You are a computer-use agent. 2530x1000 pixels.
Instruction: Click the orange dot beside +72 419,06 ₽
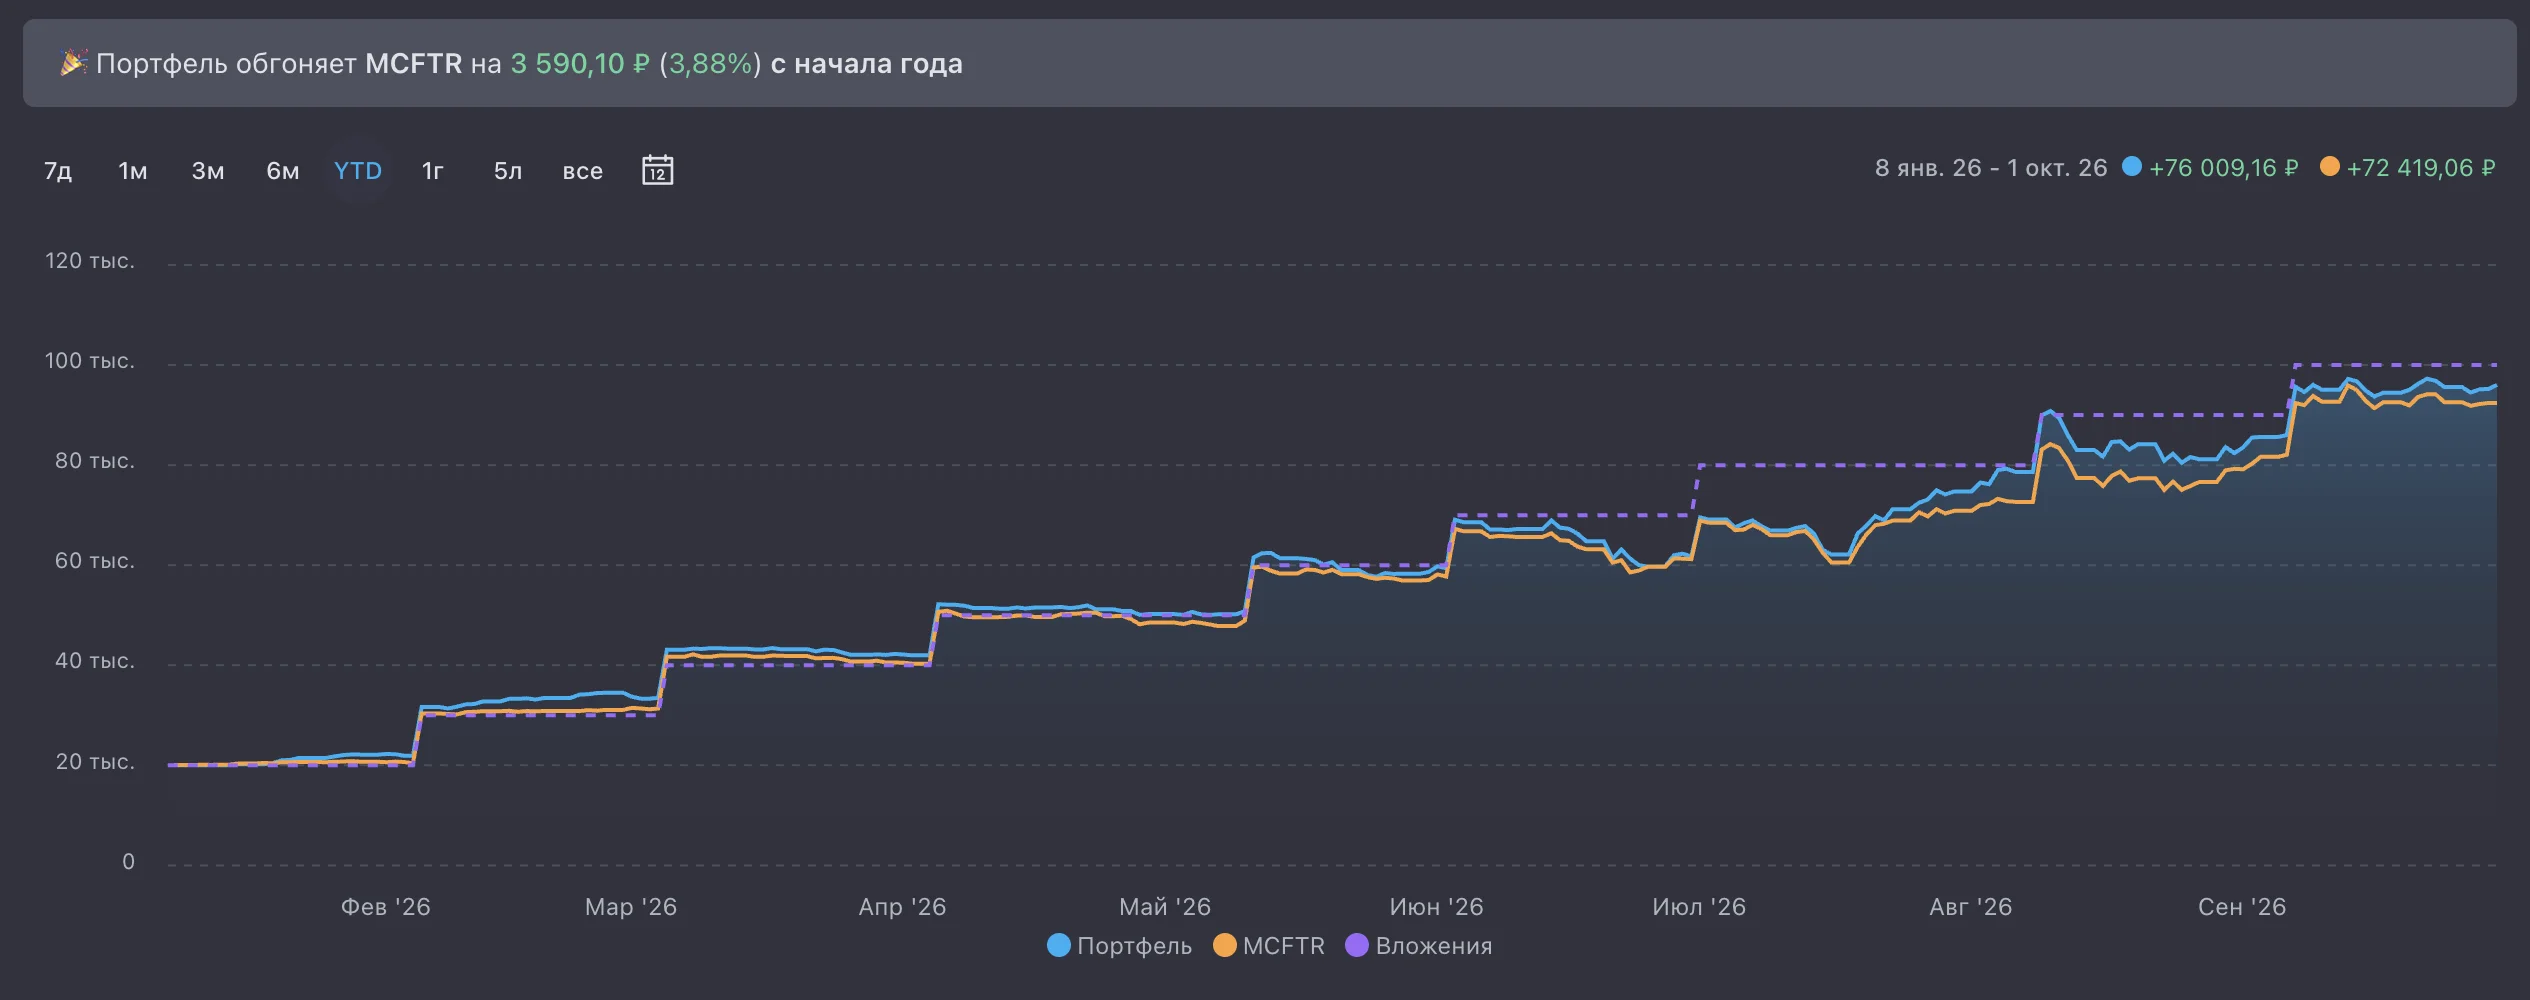point(2330,167)
